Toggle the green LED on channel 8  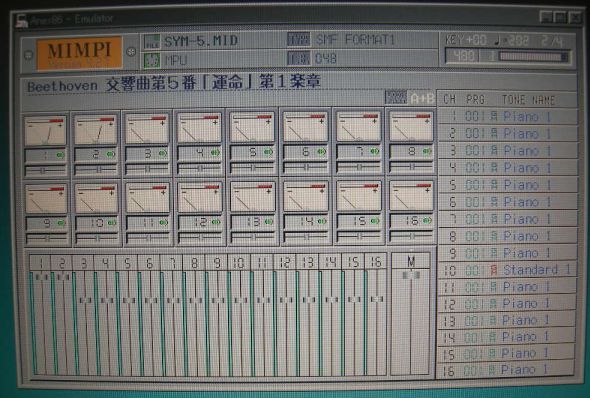(x=427, y=151)
